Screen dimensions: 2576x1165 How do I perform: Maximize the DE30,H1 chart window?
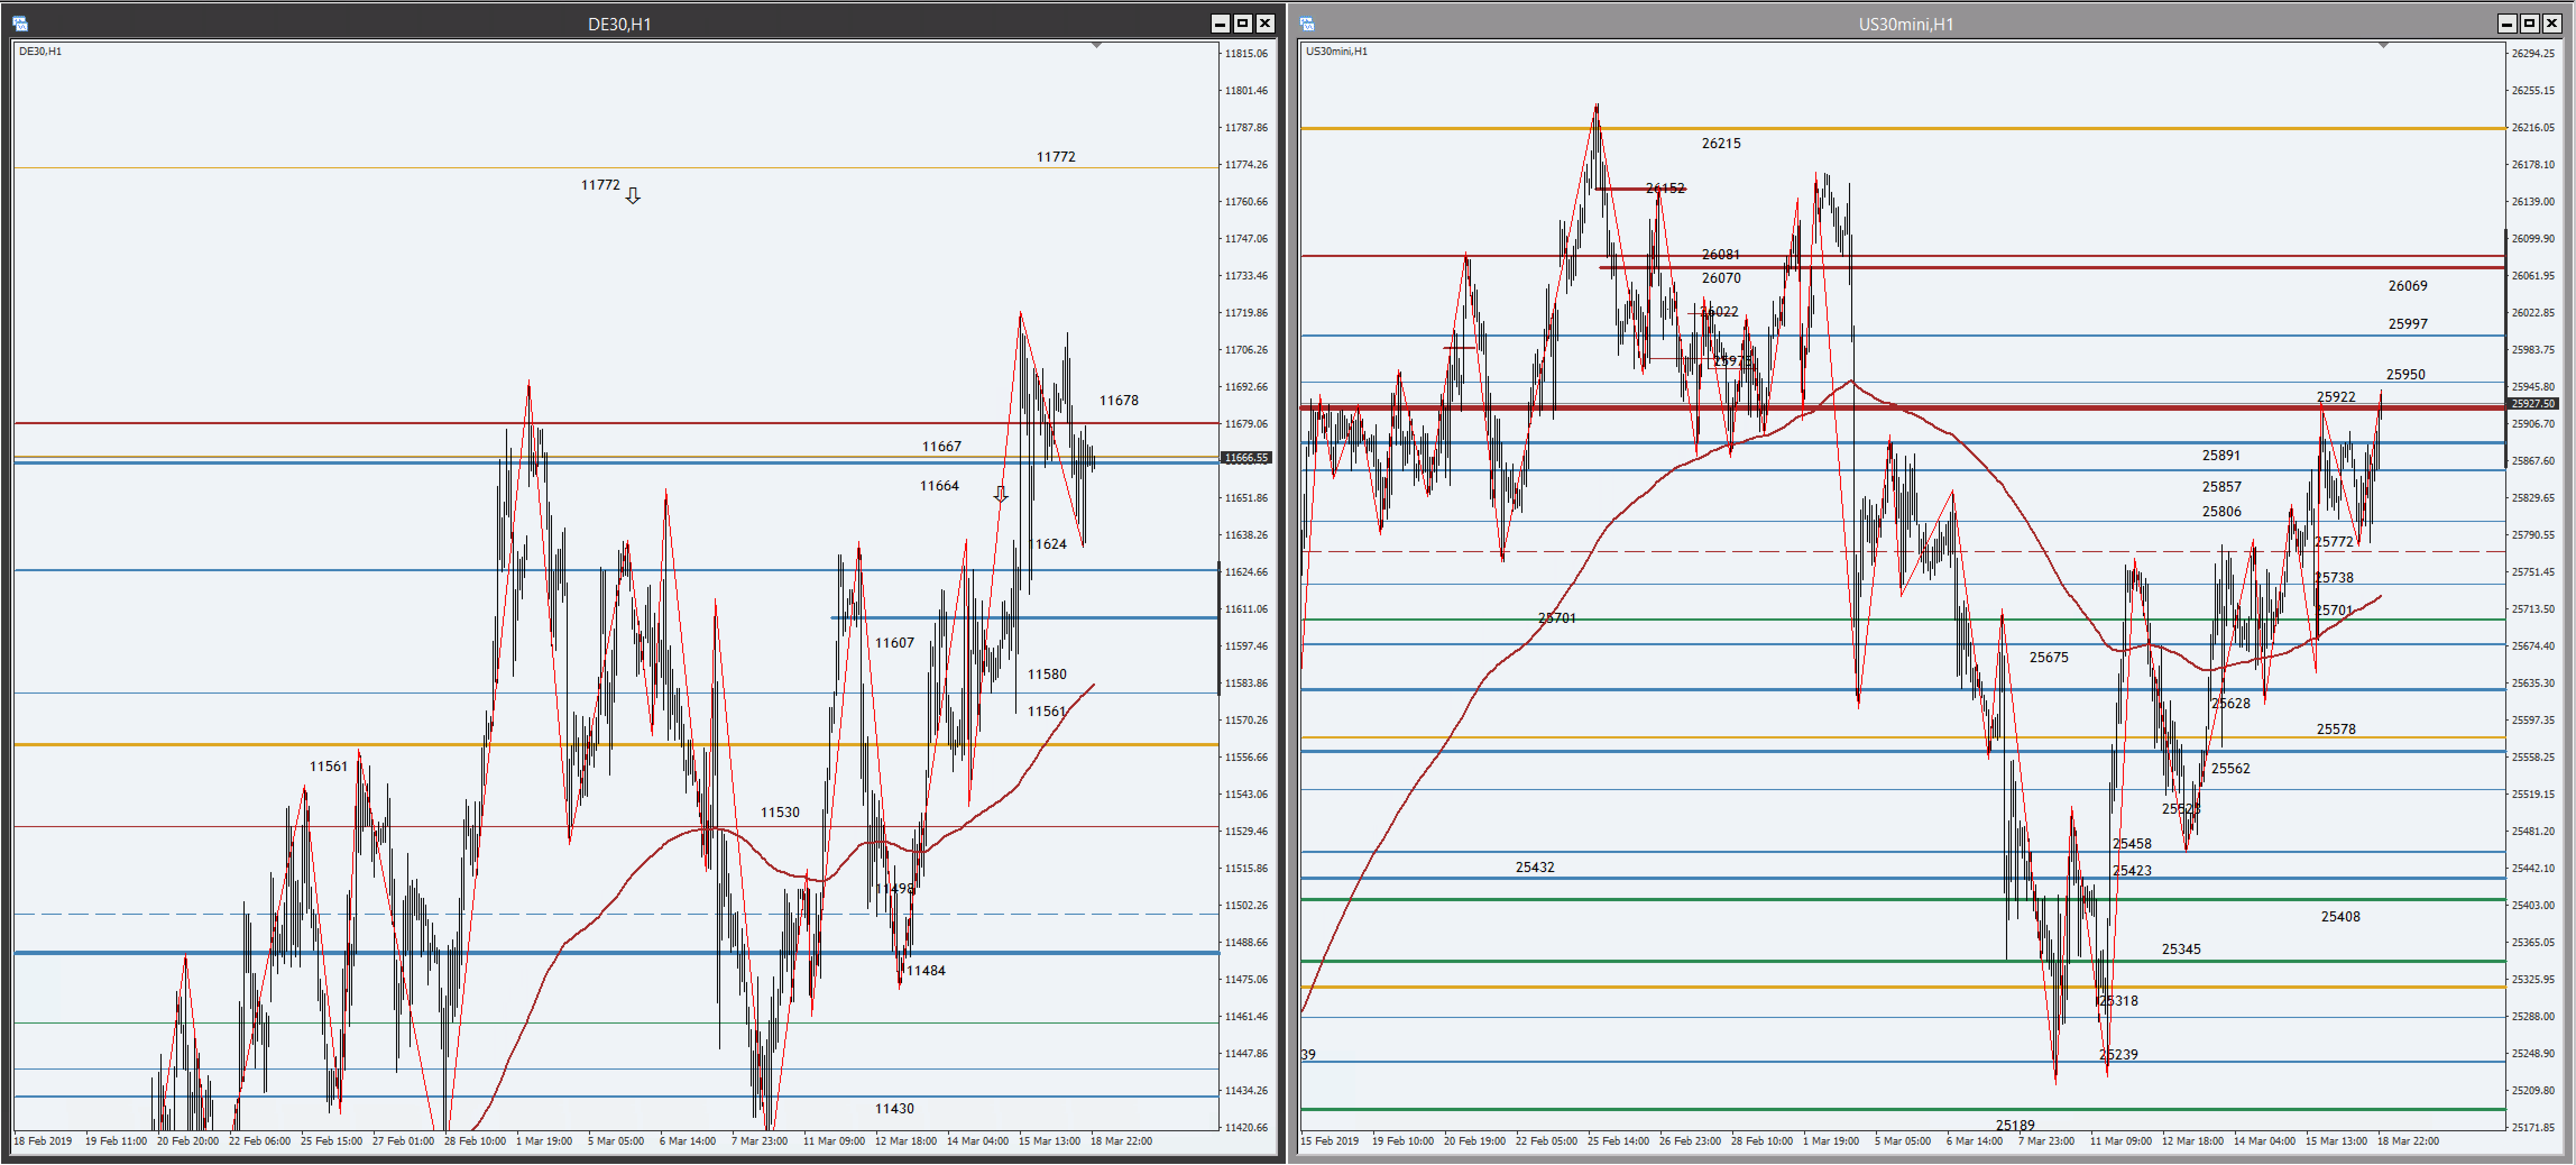pyautogui.click(x=1242, y=23)
